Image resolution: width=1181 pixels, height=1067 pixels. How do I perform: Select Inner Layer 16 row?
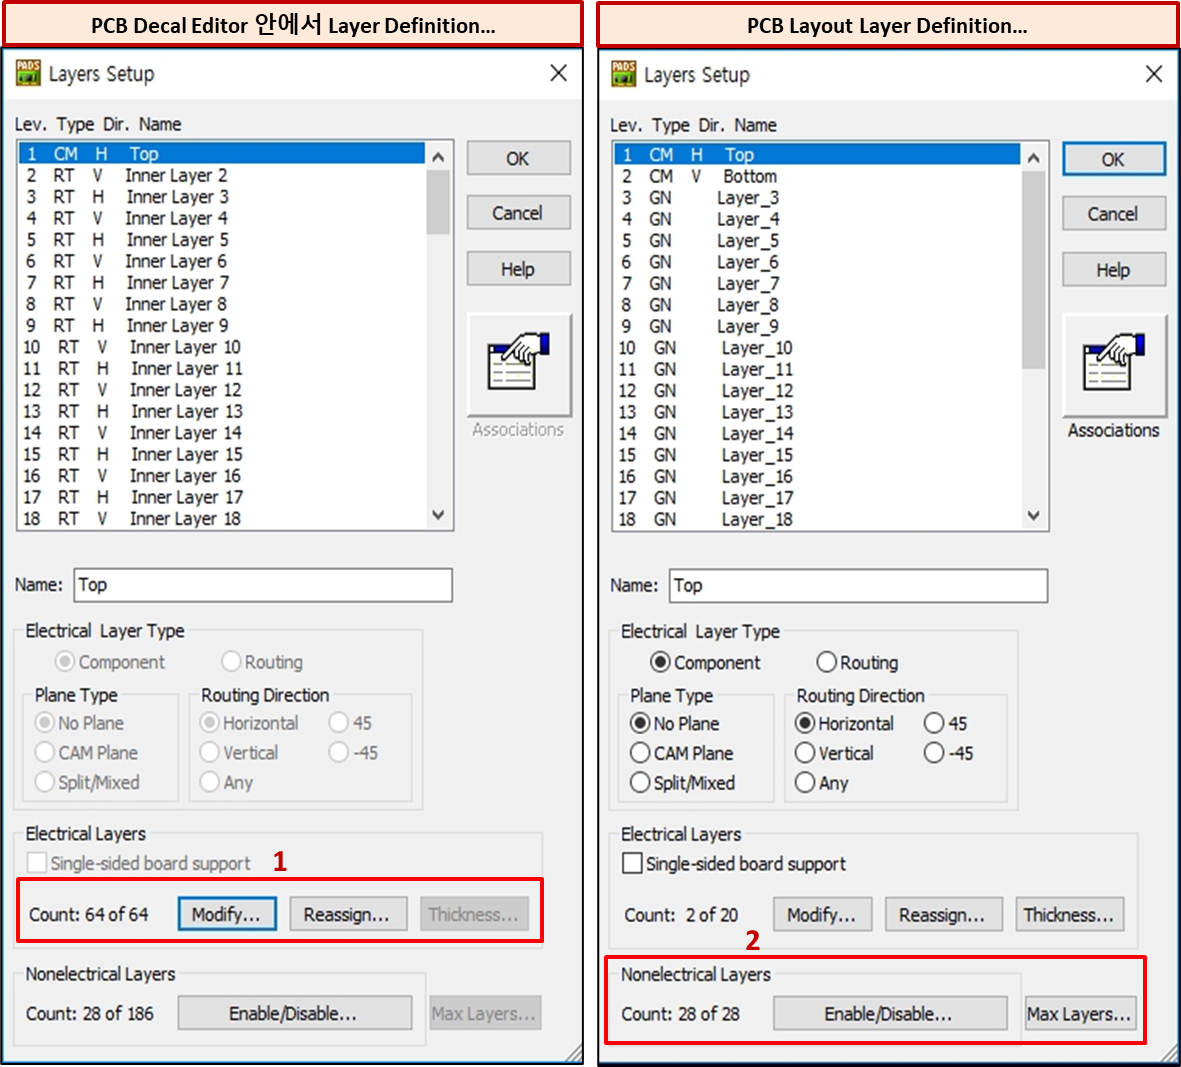[221, 475]
